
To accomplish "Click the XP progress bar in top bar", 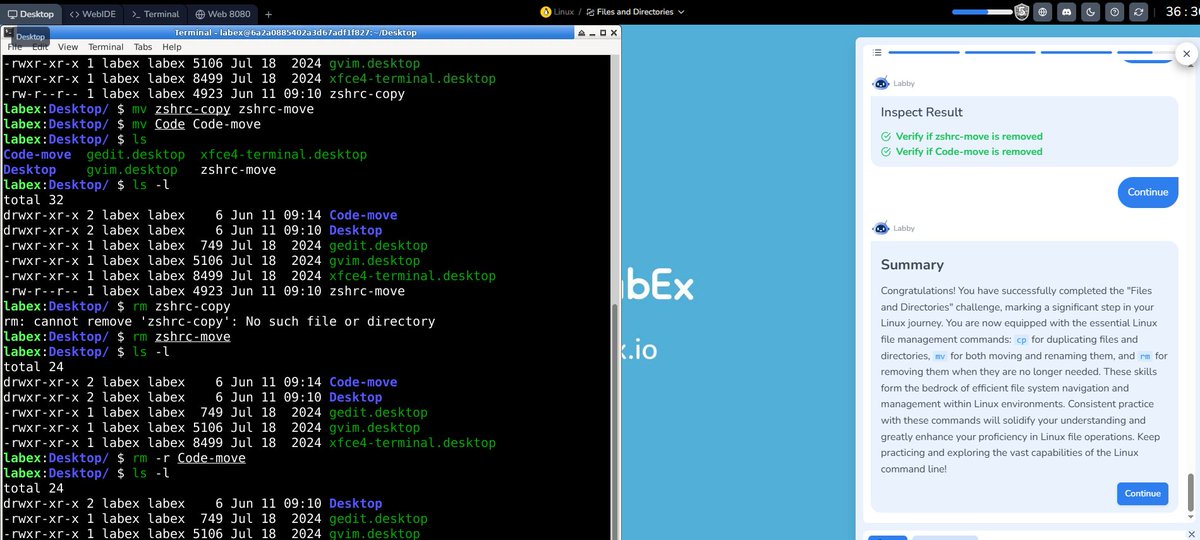I will tap(983, 12).
